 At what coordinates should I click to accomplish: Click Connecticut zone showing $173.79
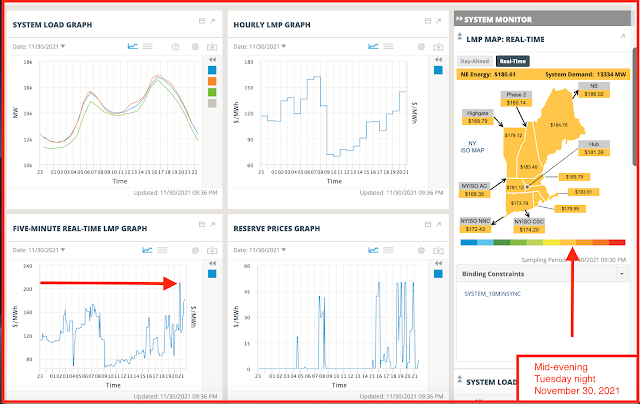520,203
